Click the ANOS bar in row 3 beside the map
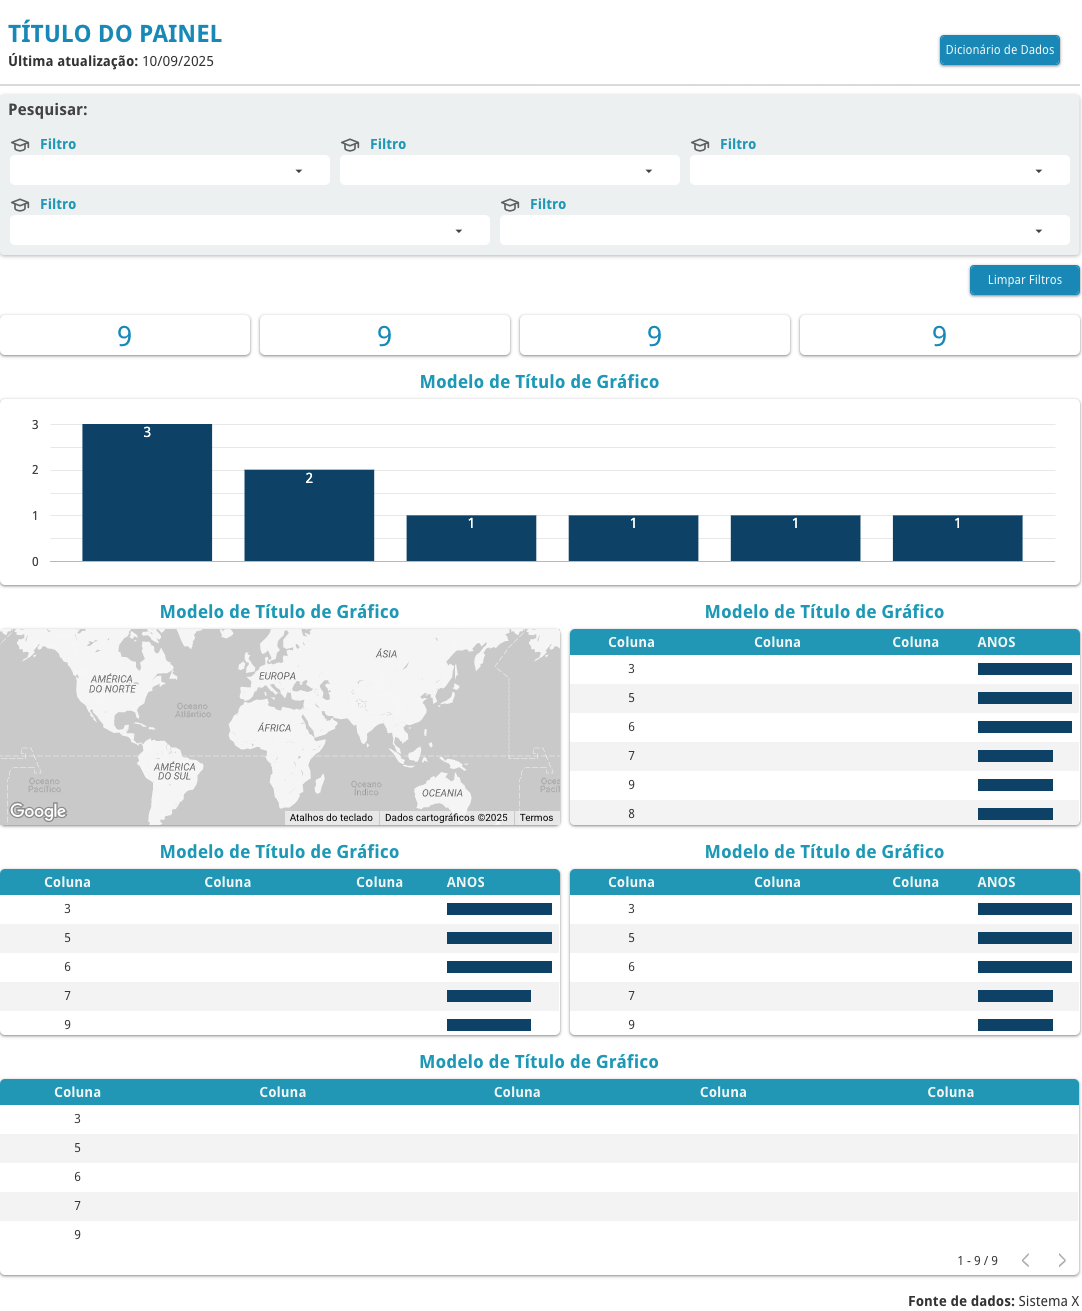1082x1311 pixels. tap(1025, 669)
